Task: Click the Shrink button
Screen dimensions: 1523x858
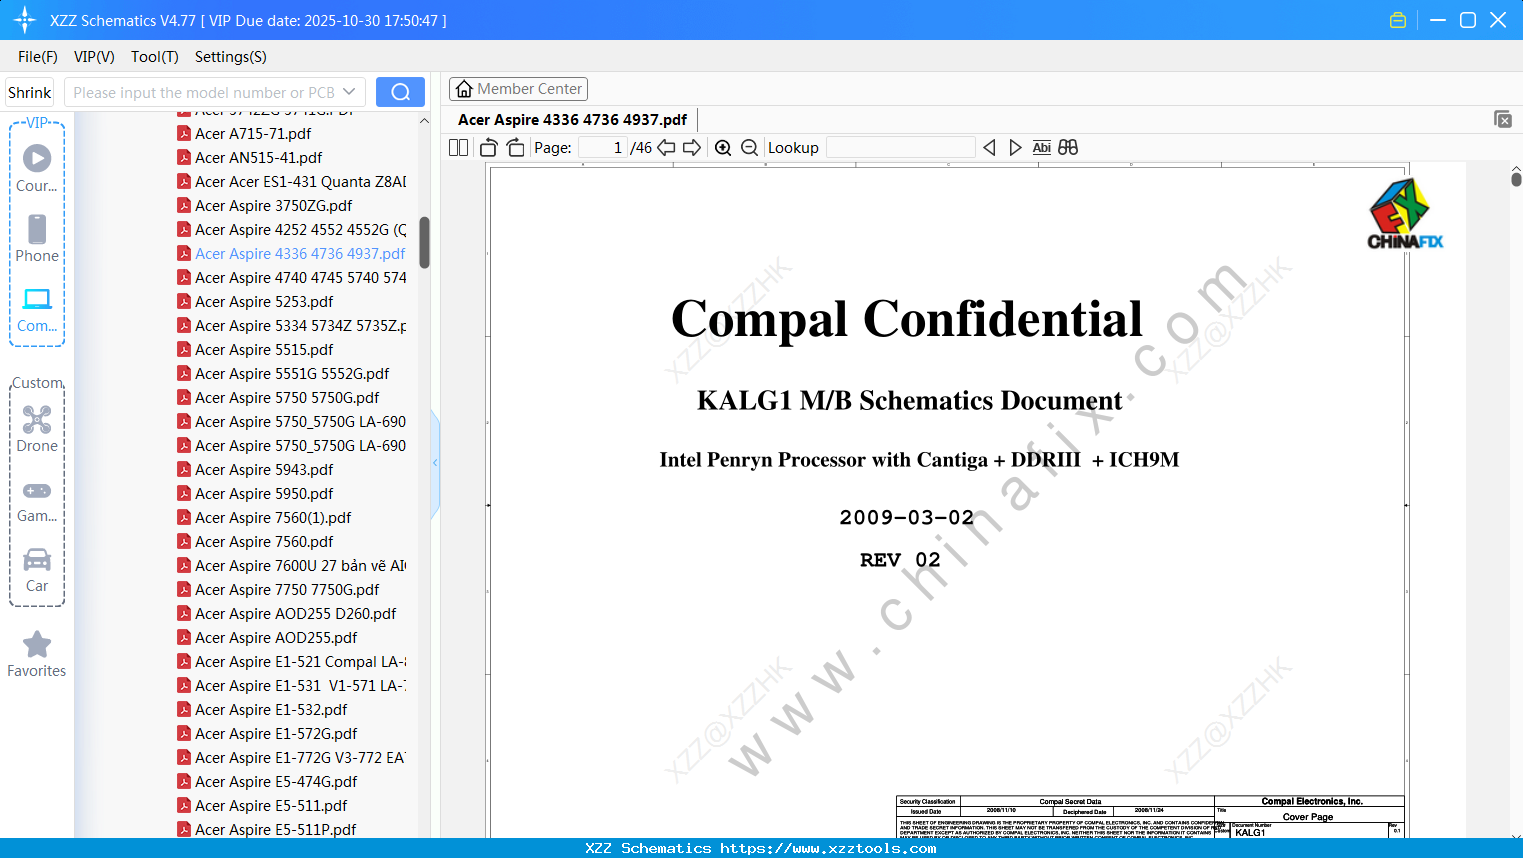Action: pyautogui.click(x=30, y=92)
